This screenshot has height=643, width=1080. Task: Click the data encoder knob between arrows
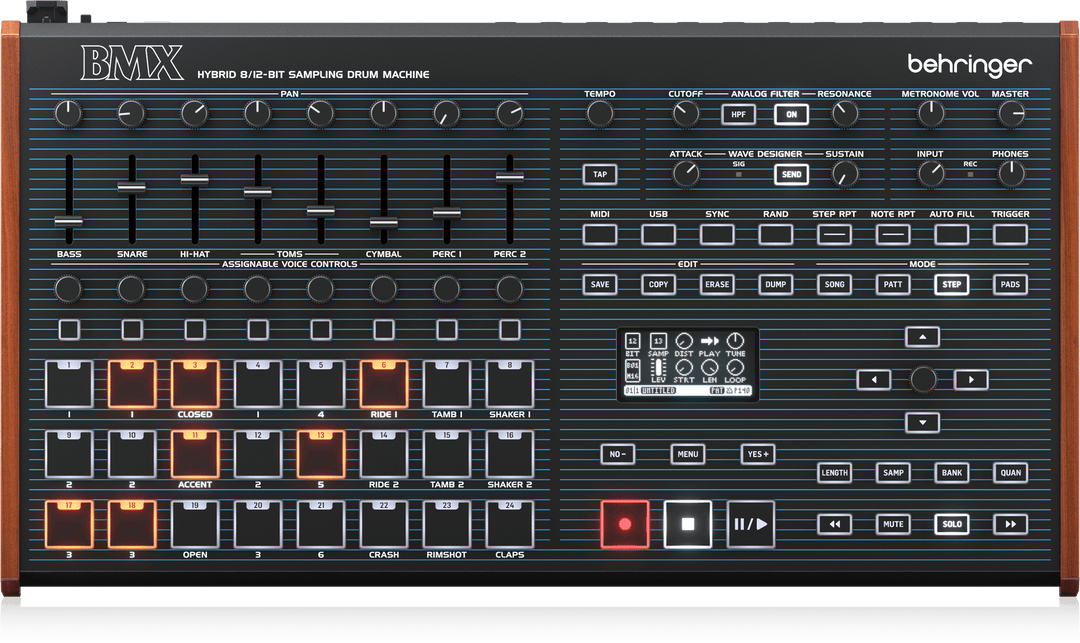(923, 379)
